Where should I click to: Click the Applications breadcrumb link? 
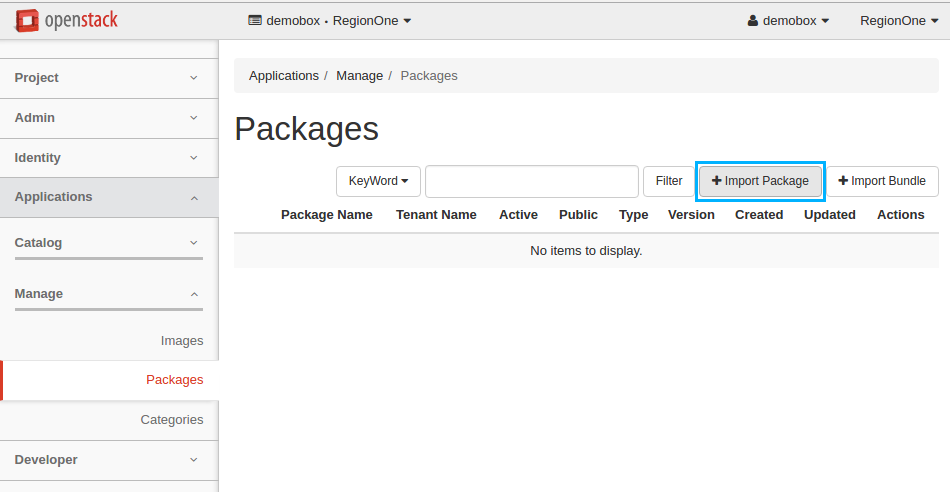pyautogui.click(x=284, y=76)
